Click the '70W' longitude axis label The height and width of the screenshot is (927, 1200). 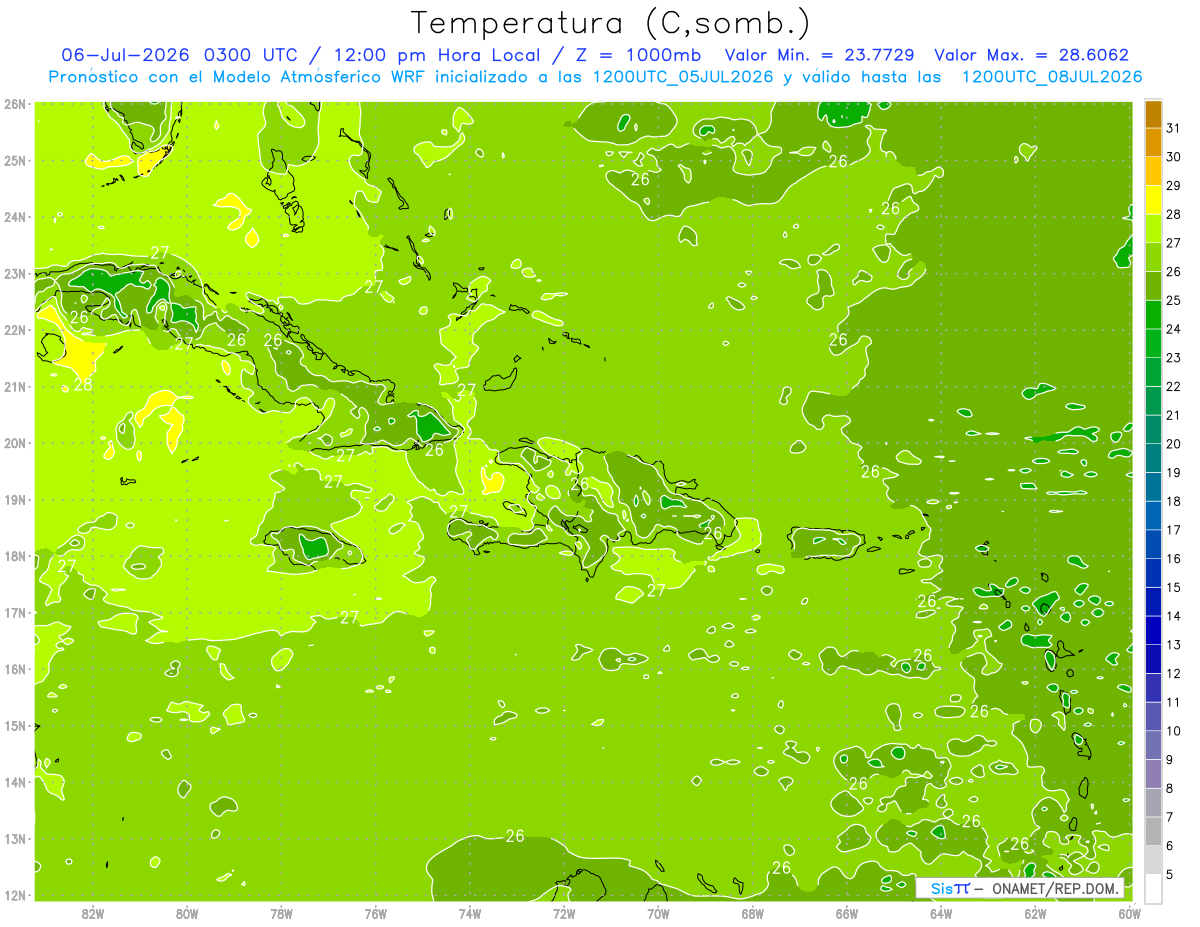coord(658,913)
